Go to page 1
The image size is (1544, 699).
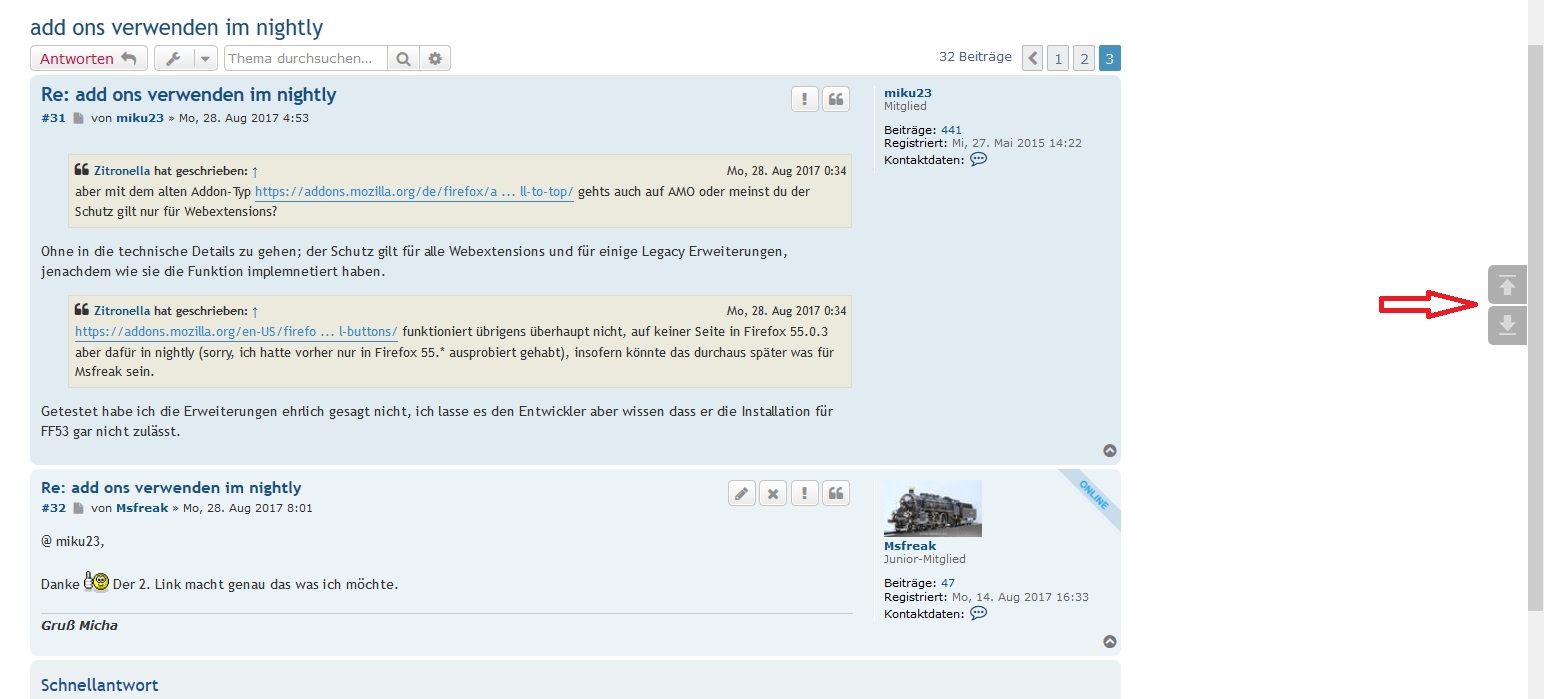(1058, 58)
